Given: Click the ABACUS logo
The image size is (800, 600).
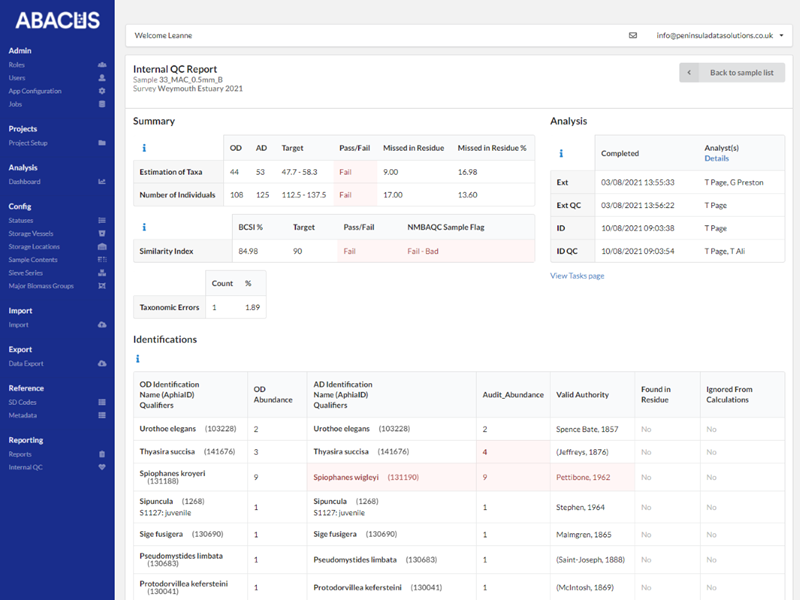Looking at the screenshot, I should click(57, 21).
